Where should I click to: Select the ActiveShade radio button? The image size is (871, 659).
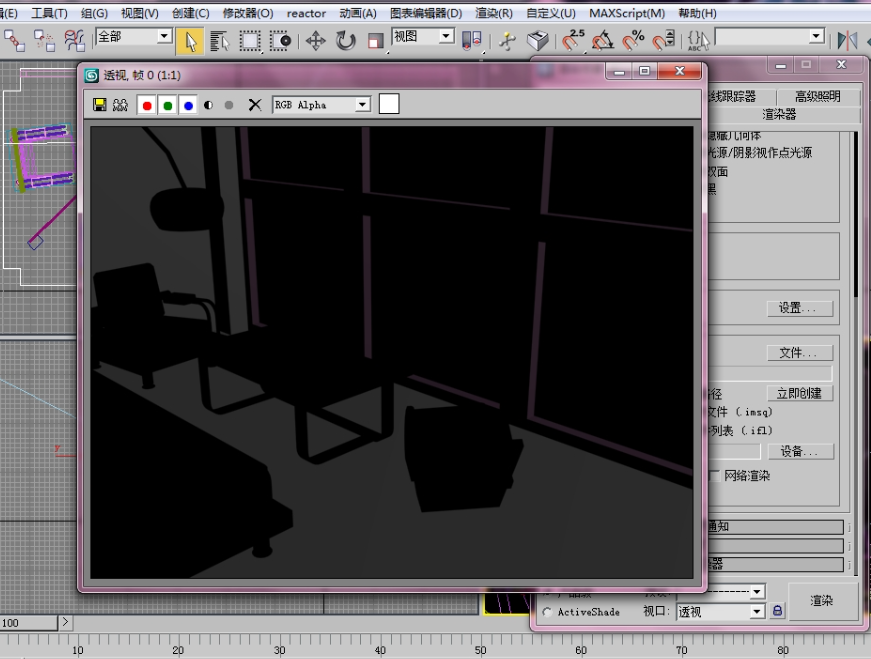tap(547, 612)
